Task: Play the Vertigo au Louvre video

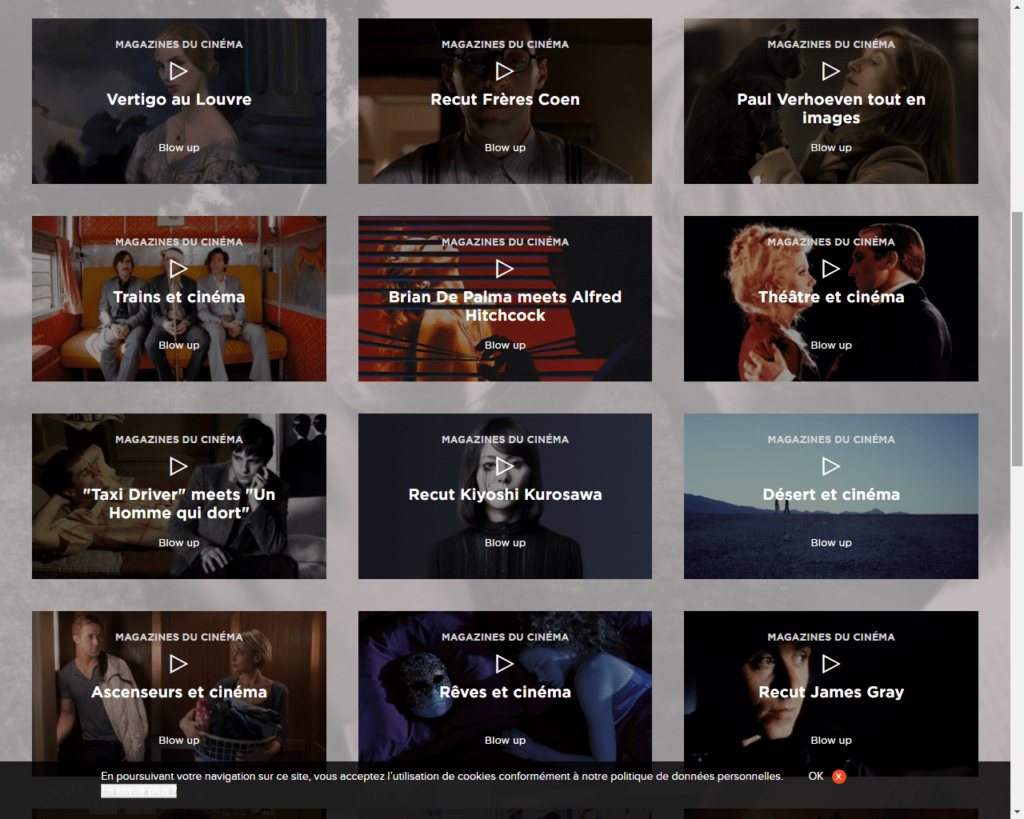Action: (x=178, y=71)
